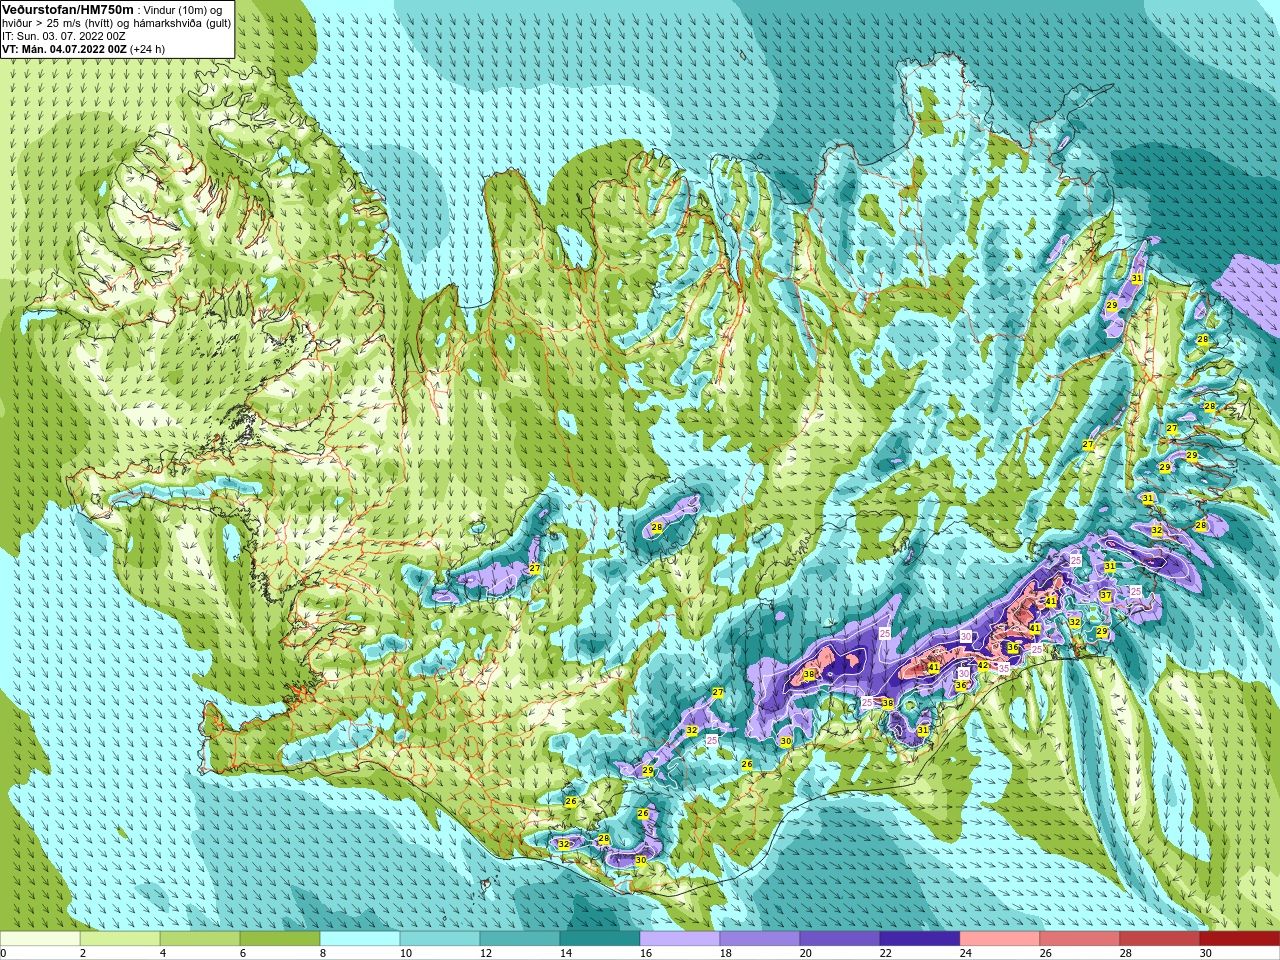The width and height of the screenshot is (1280, 960).
Task: Click the blue-purple offshore wind patch at right edge
Action: pos(1251,293)
